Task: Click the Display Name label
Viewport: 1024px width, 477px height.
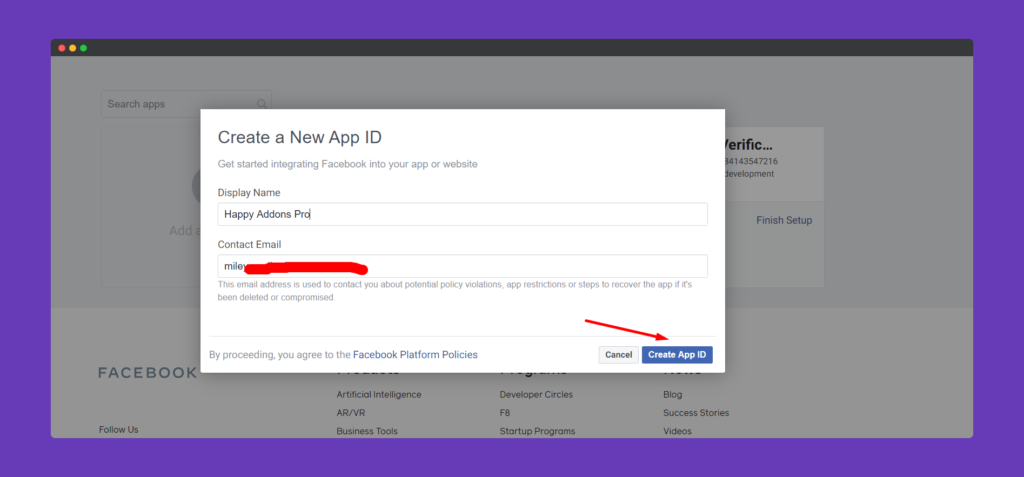Action: [x=249, y=193]
